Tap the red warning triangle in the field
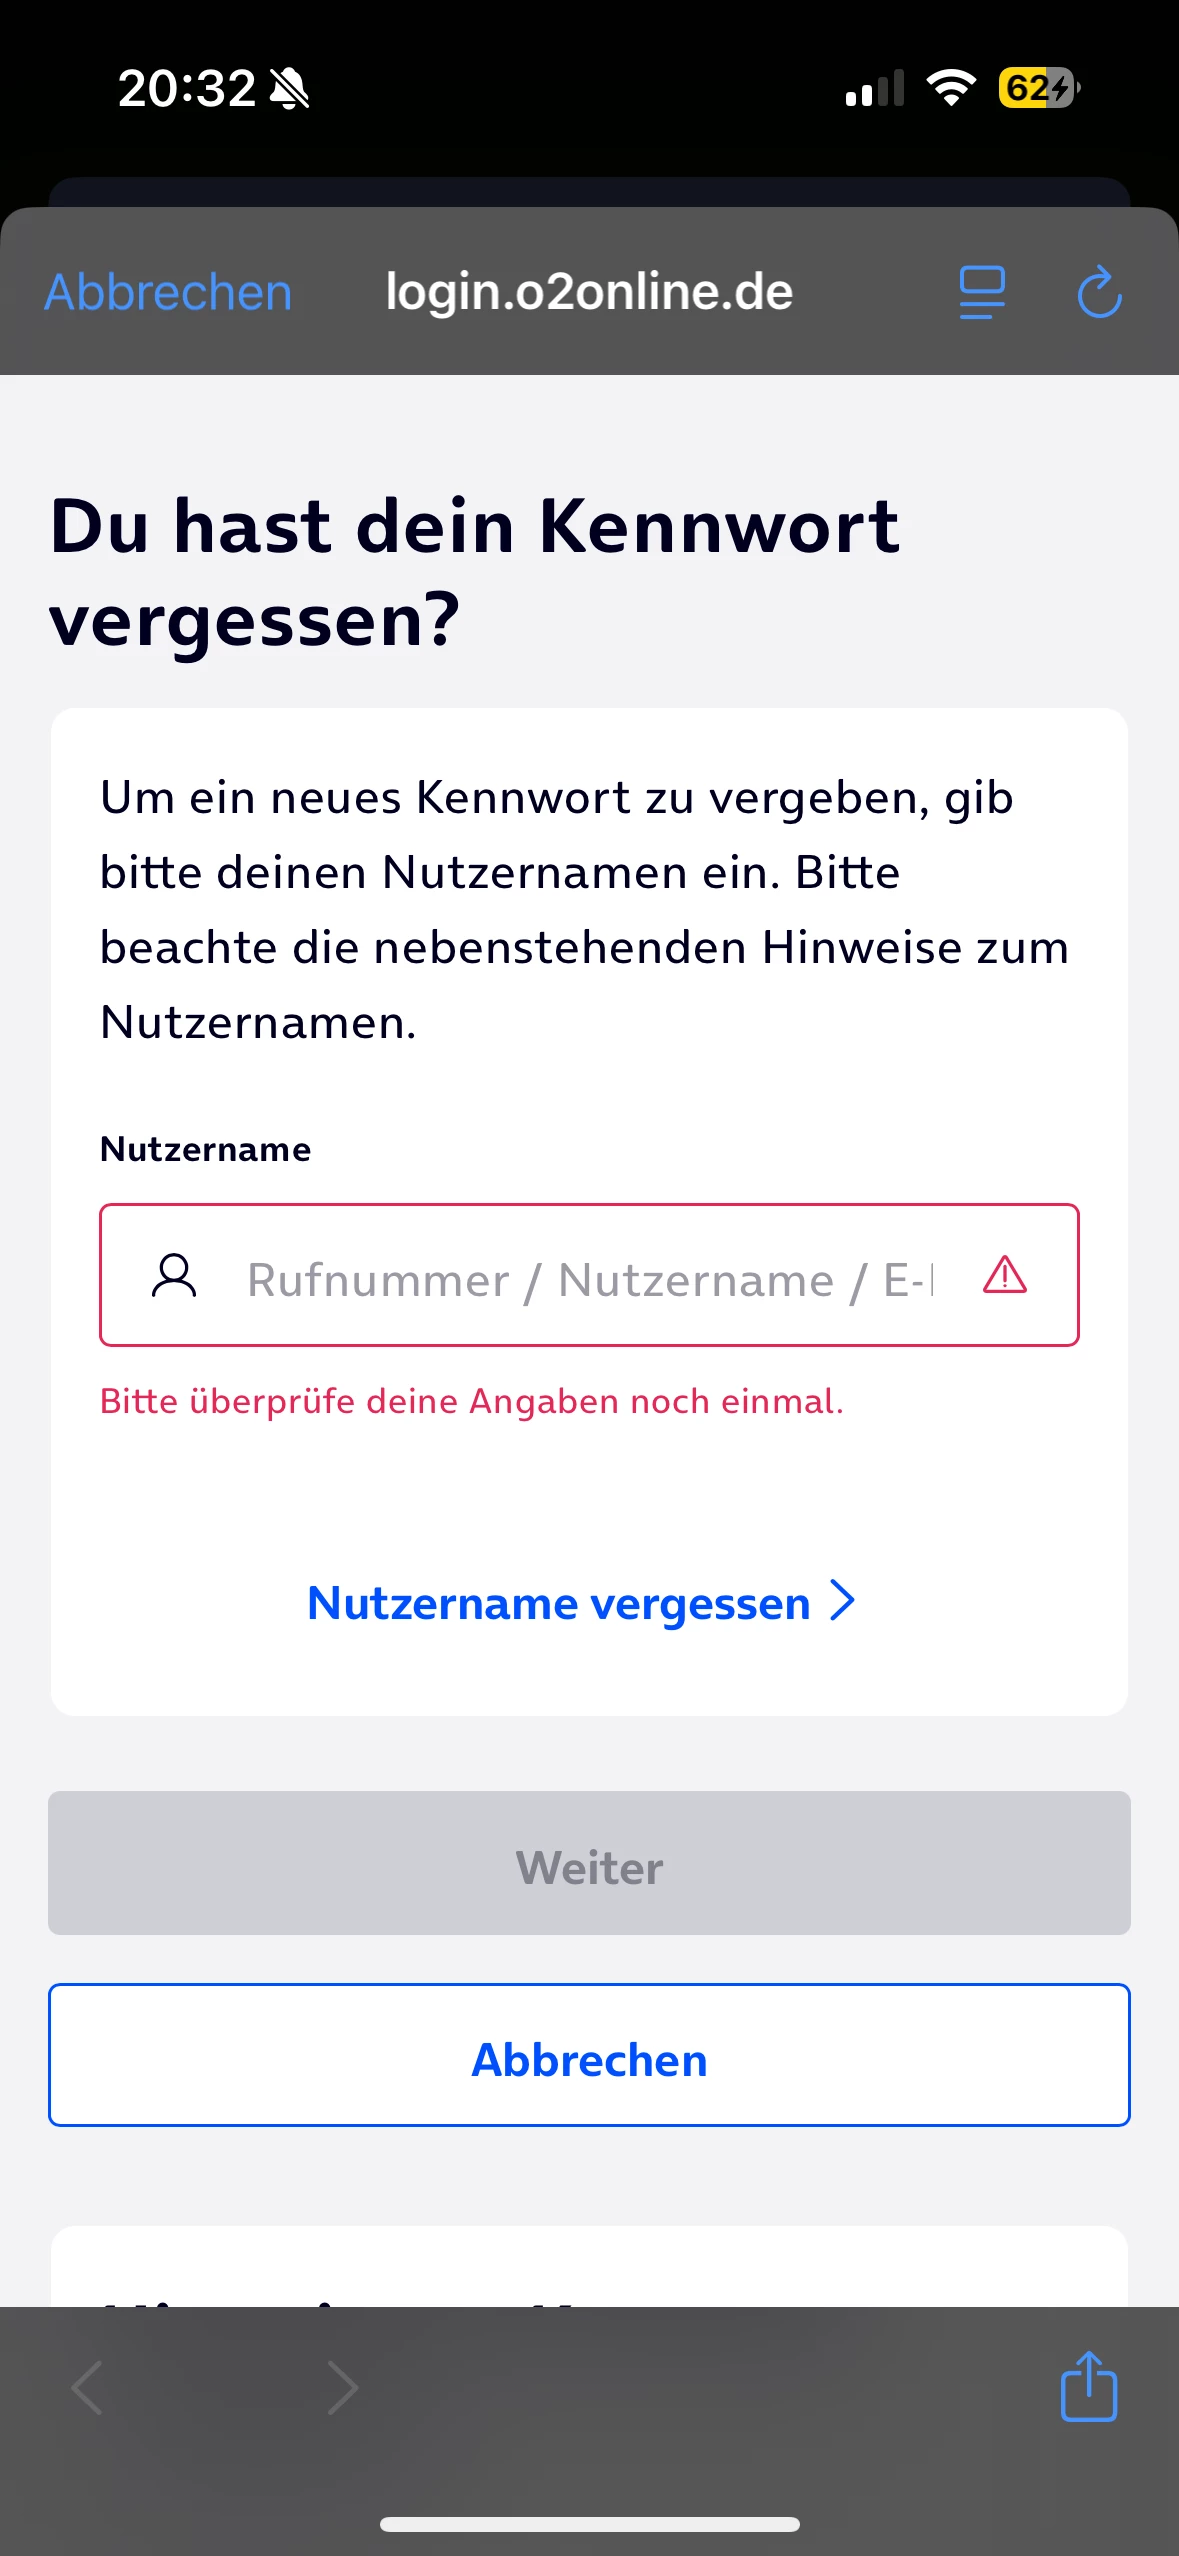This screenshot has height=2556, width=1179. click(1004, 1275)
